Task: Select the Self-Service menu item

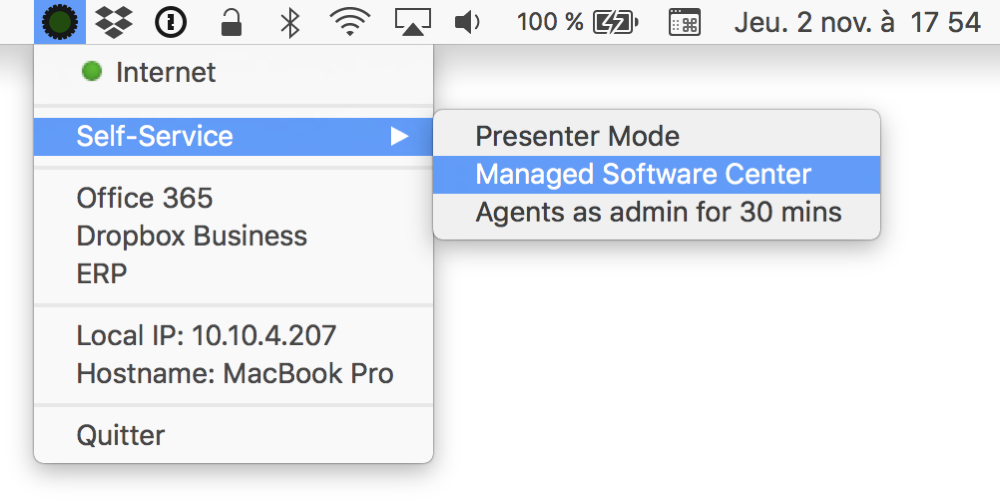Action: pyautogui.click(x=155, y=136)
